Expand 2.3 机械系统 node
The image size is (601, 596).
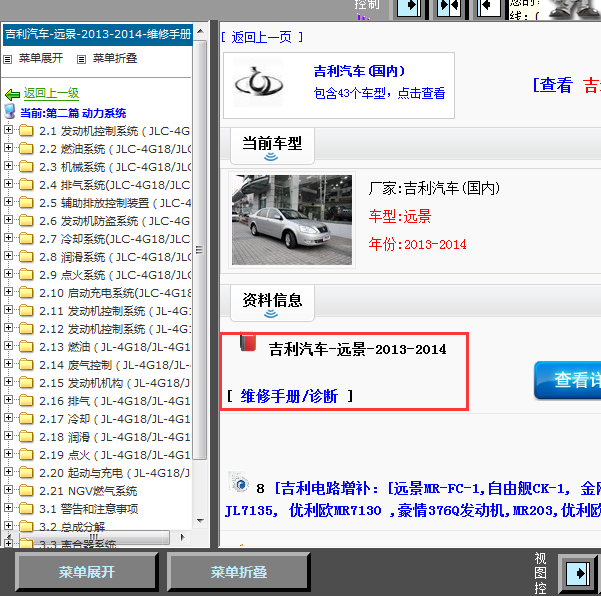coord(8,166)
